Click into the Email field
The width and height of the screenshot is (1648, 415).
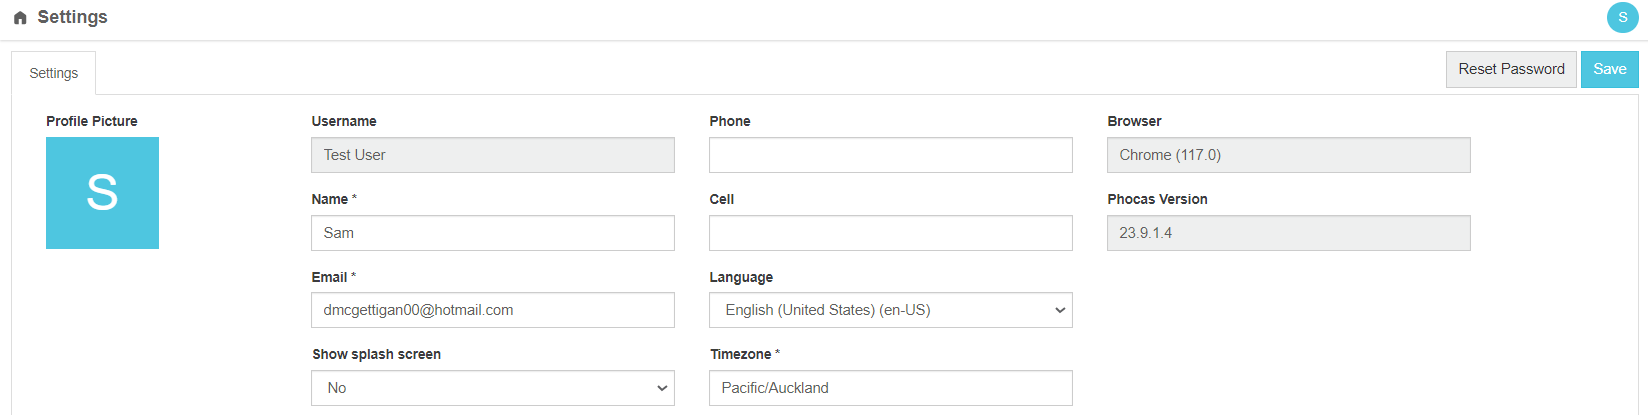493,310
